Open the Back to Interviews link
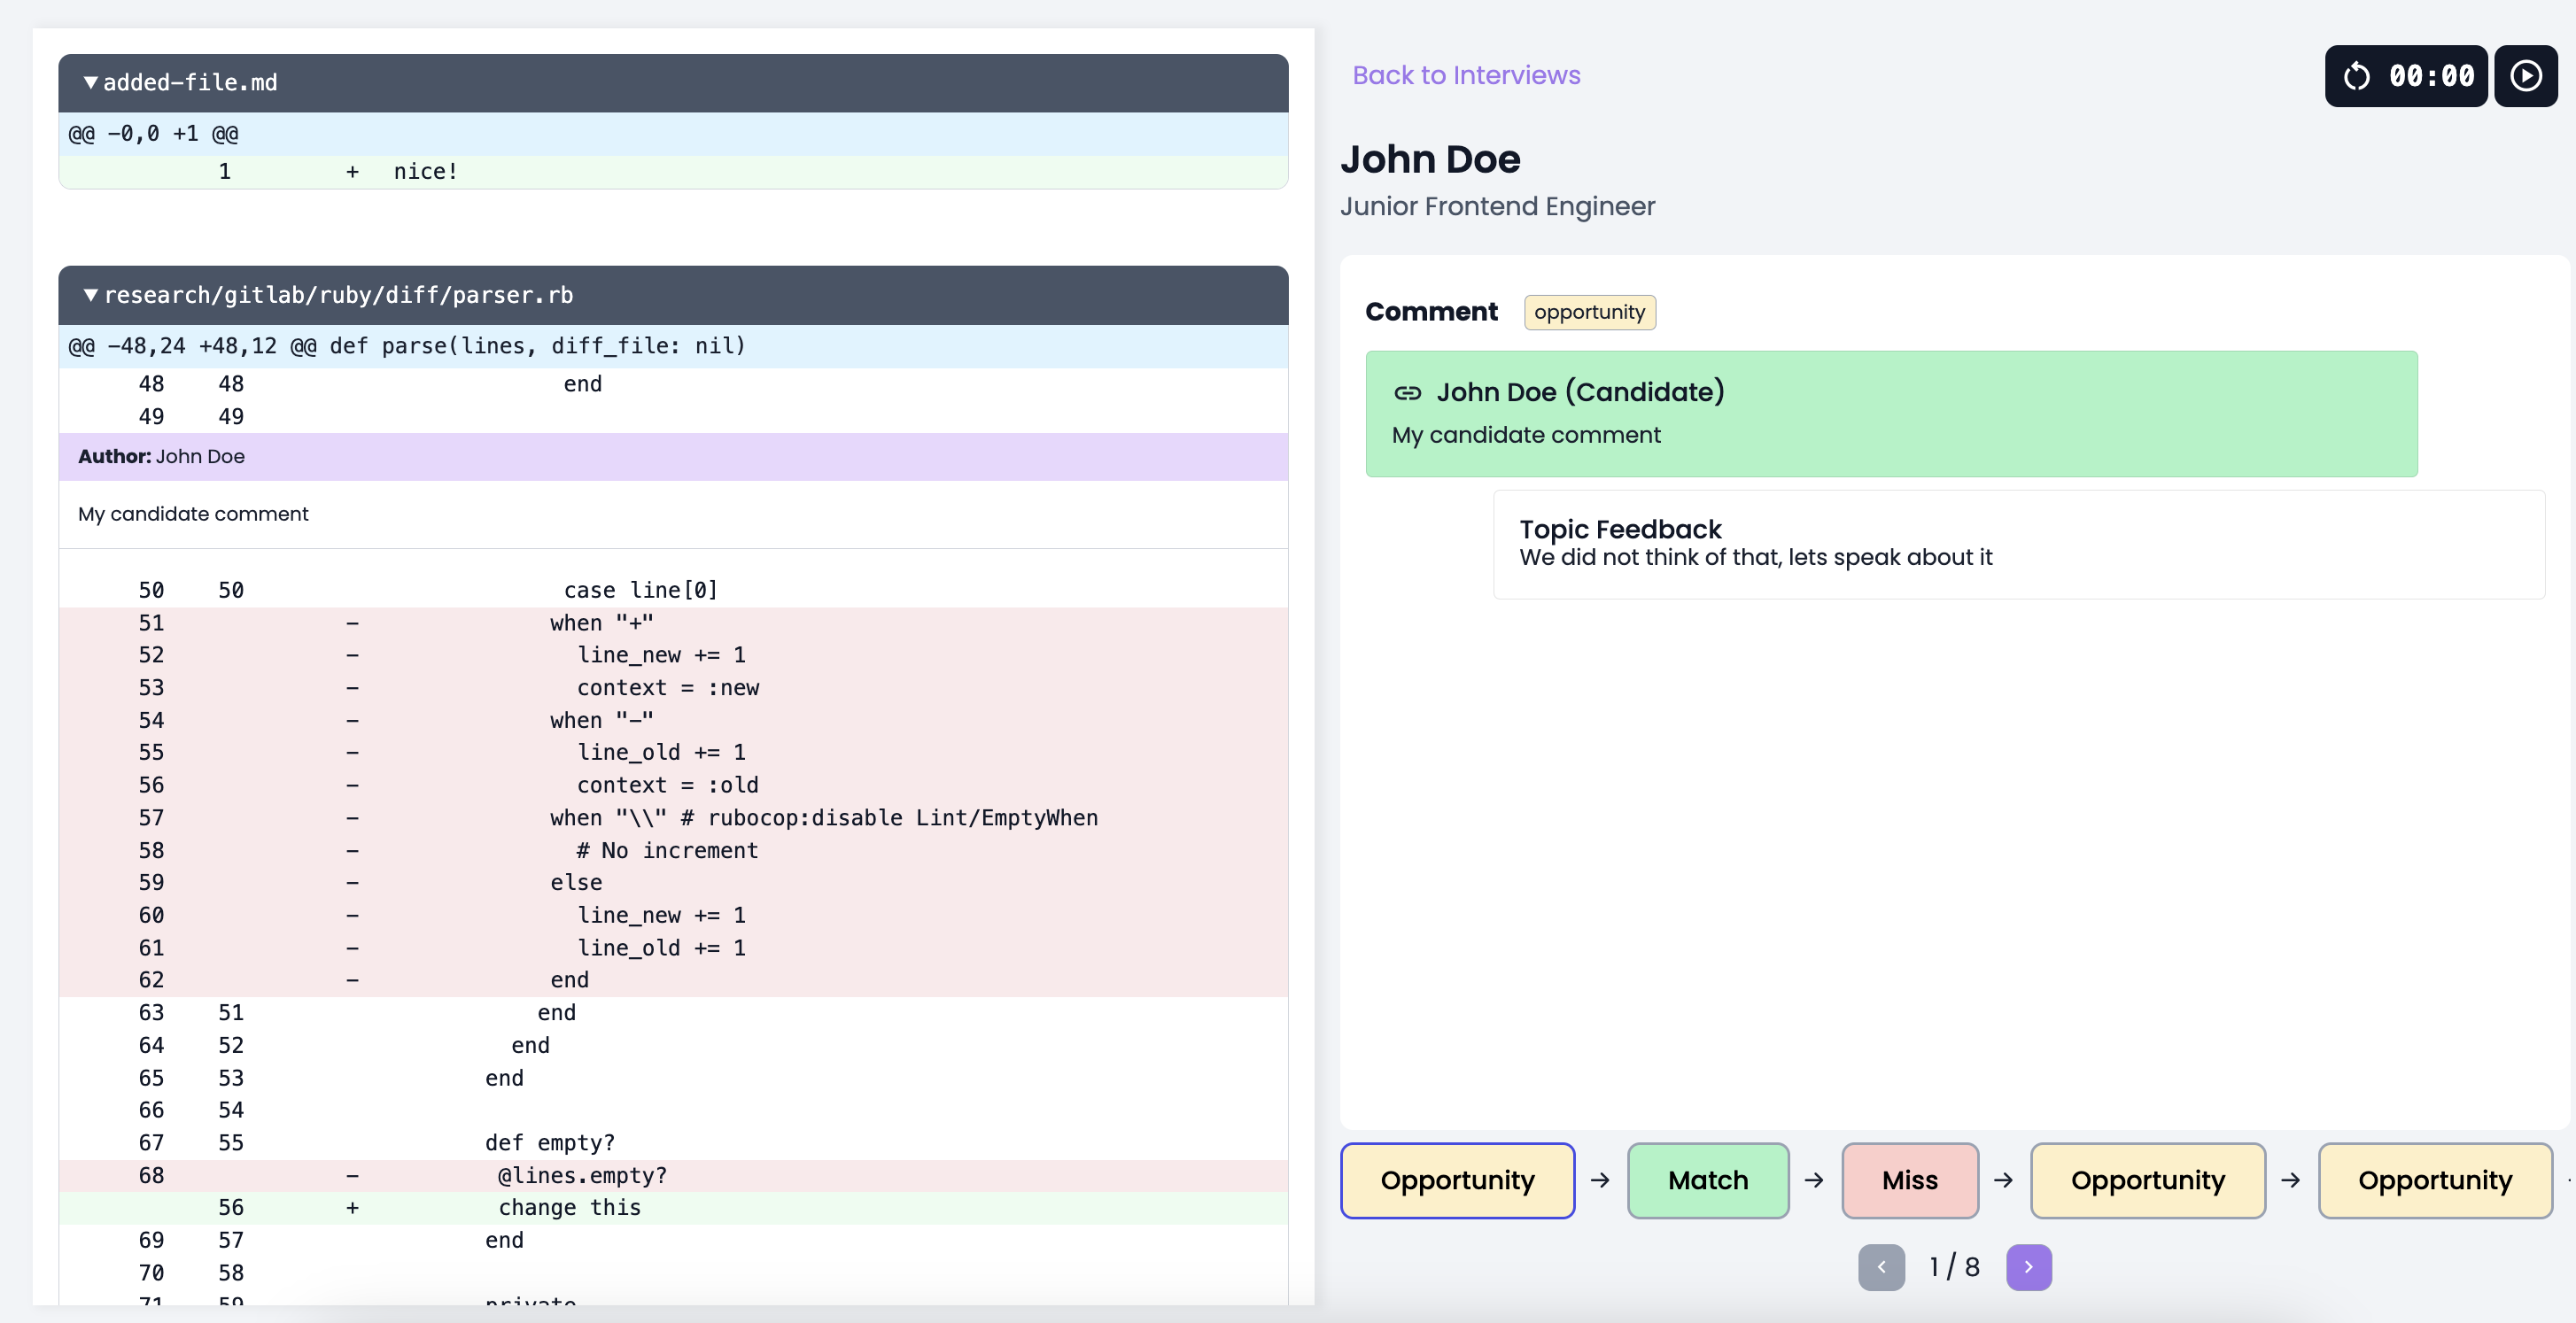Viewport: 2576px width, 1323px height. 1466,75
